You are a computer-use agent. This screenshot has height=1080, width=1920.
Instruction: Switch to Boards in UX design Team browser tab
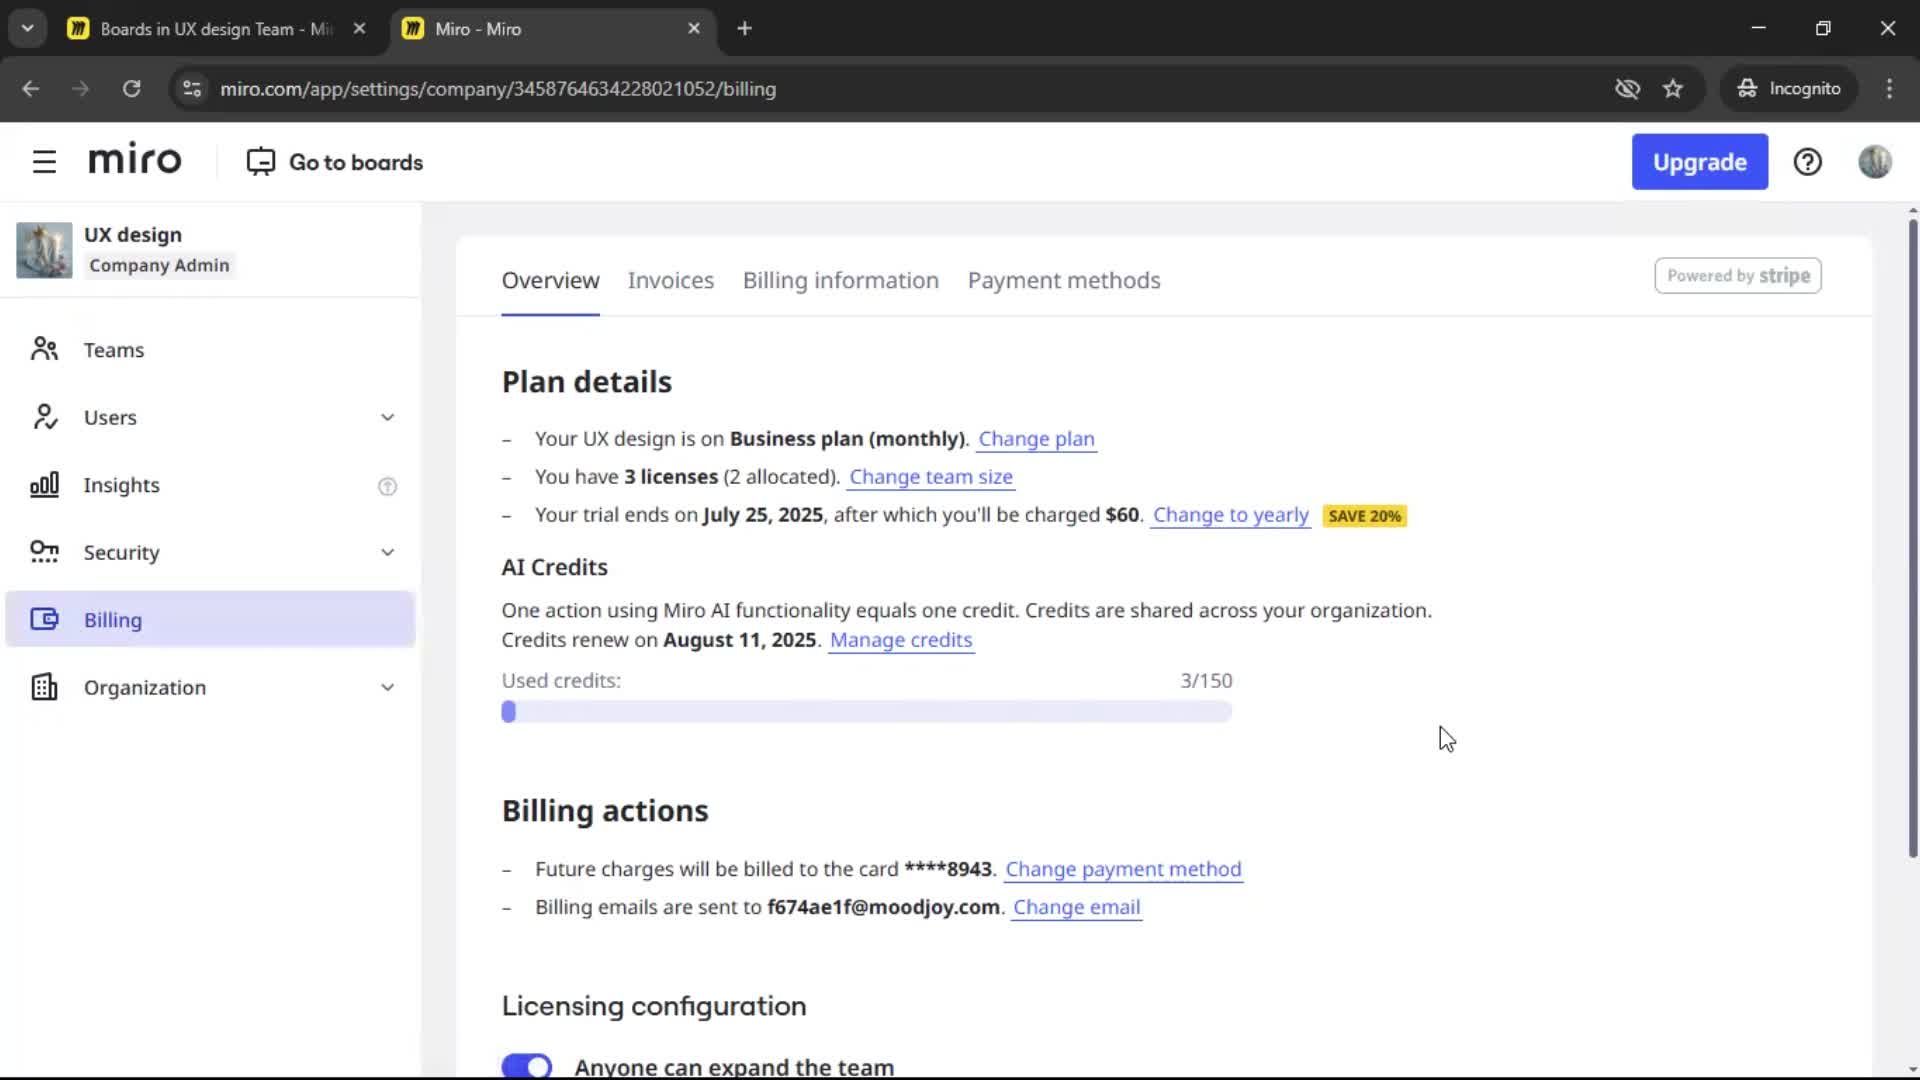click(216, 28)
